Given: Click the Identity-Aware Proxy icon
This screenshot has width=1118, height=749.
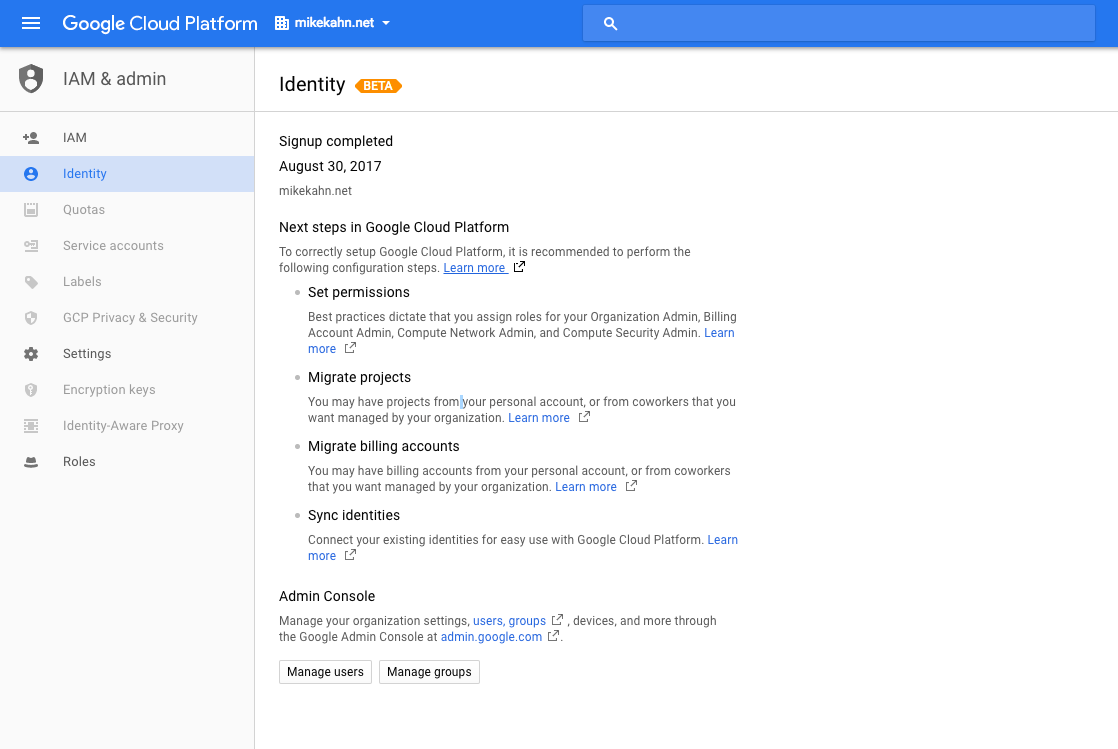Looking at the screenshot, I should pos(31,426).
